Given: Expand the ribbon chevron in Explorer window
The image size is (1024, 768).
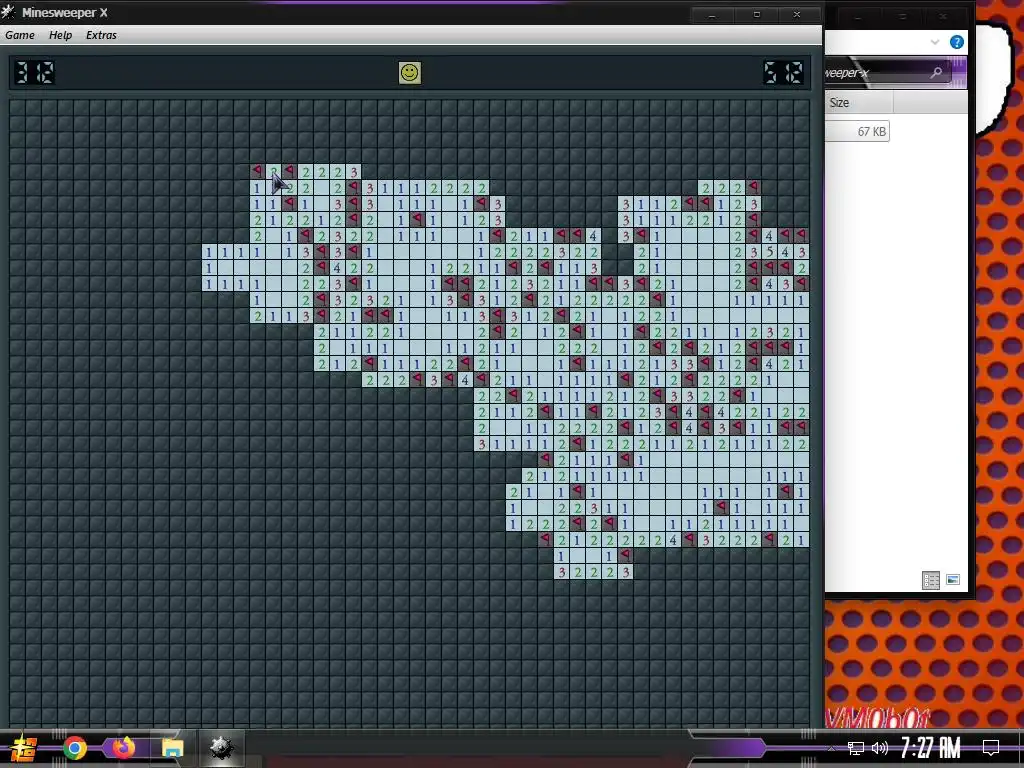Looking at the screenshot, I should pyautogui.click(x=935, y=42).
